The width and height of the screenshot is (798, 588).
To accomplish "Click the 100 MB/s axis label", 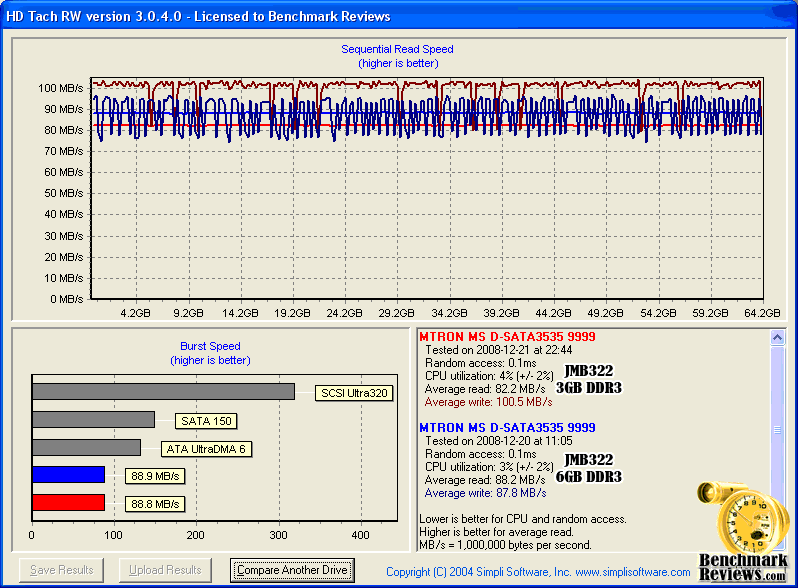I will click(x=61, y=88).
